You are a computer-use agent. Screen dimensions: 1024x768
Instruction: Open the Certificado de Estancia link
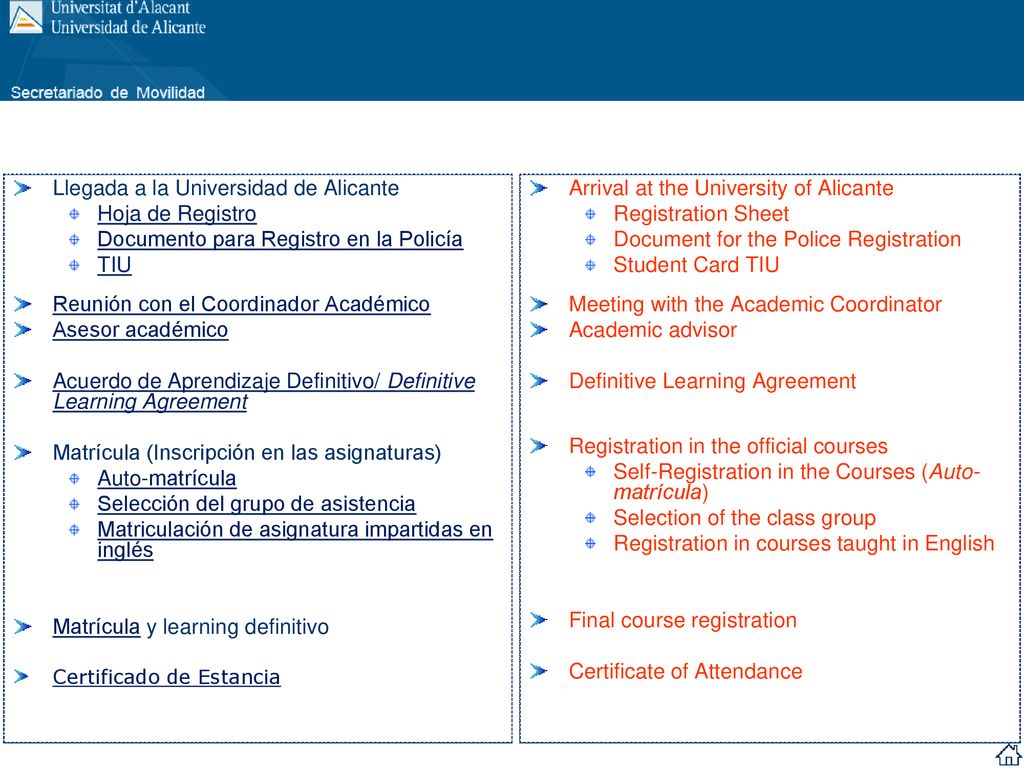(167, 677)
